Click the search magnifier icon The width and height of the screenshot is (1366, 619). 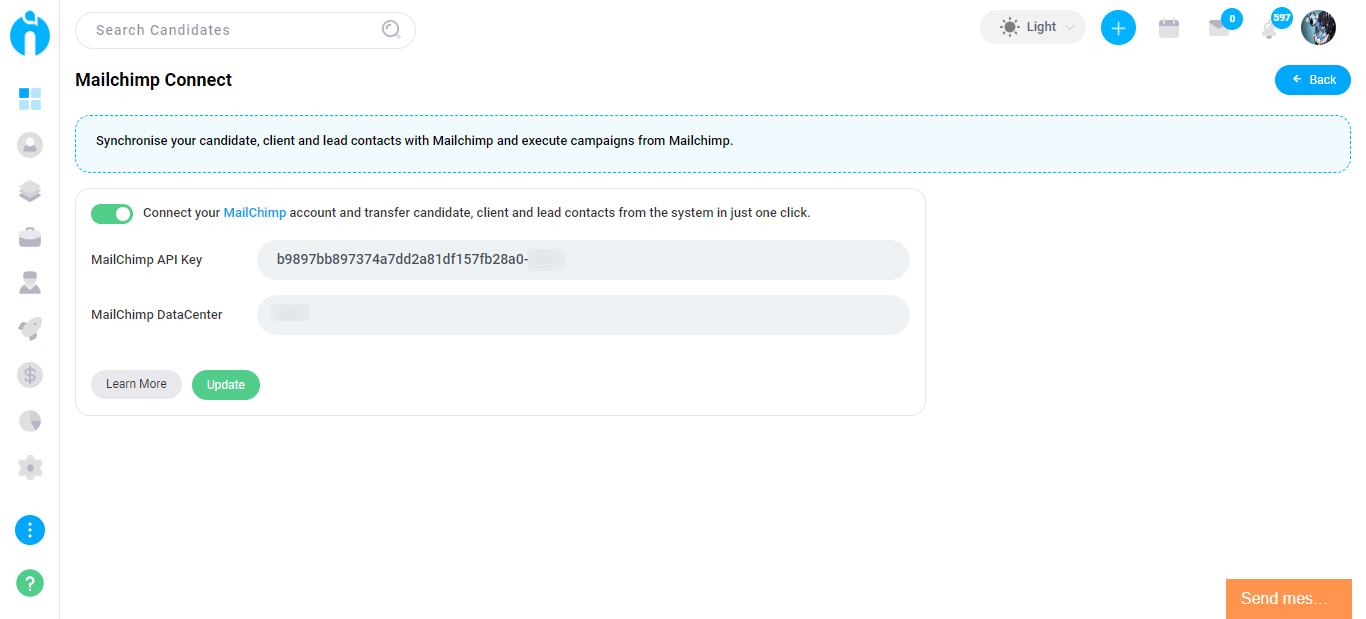click(391, 30)
